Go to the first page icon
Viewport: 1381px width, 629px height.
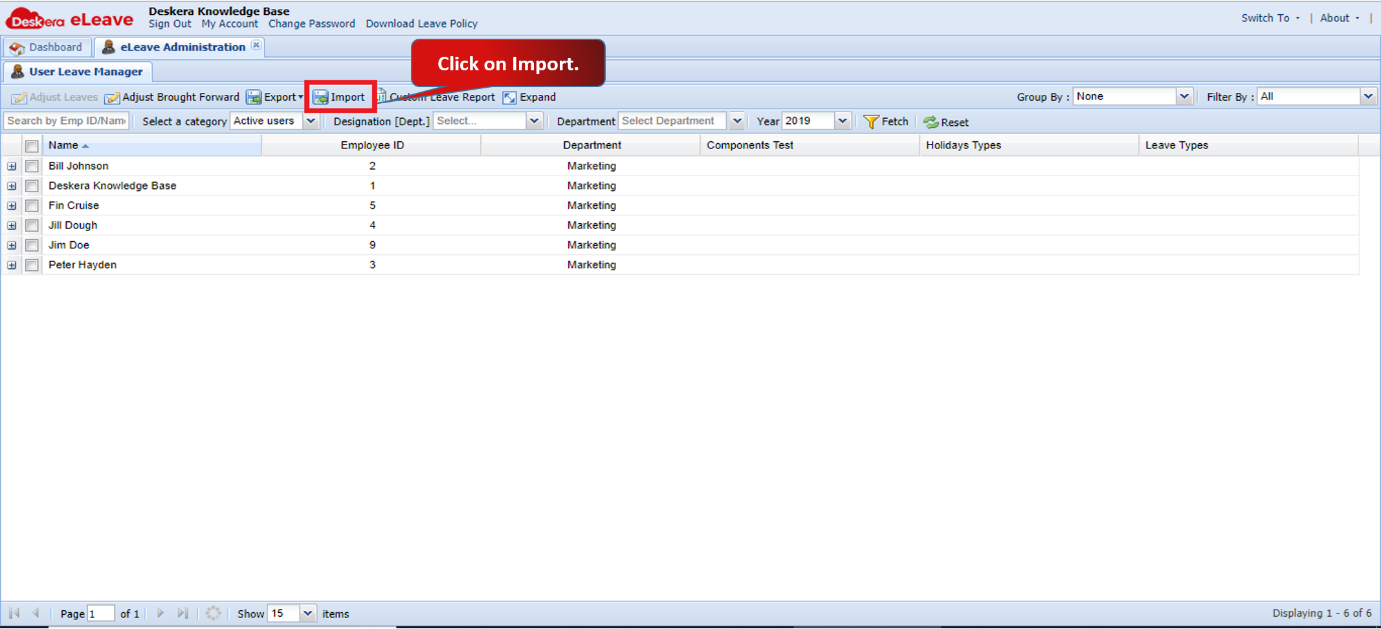[x=15, y=613]
